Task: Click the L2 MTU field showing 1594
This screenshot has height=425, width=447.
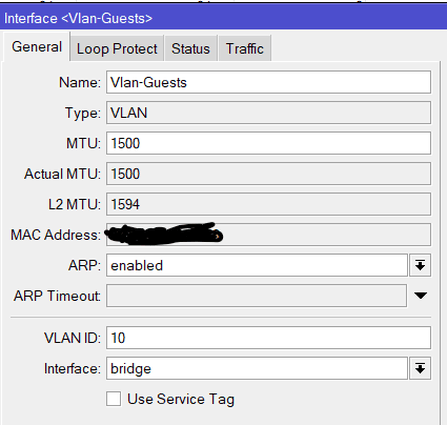Action: (x=268, y=204)
